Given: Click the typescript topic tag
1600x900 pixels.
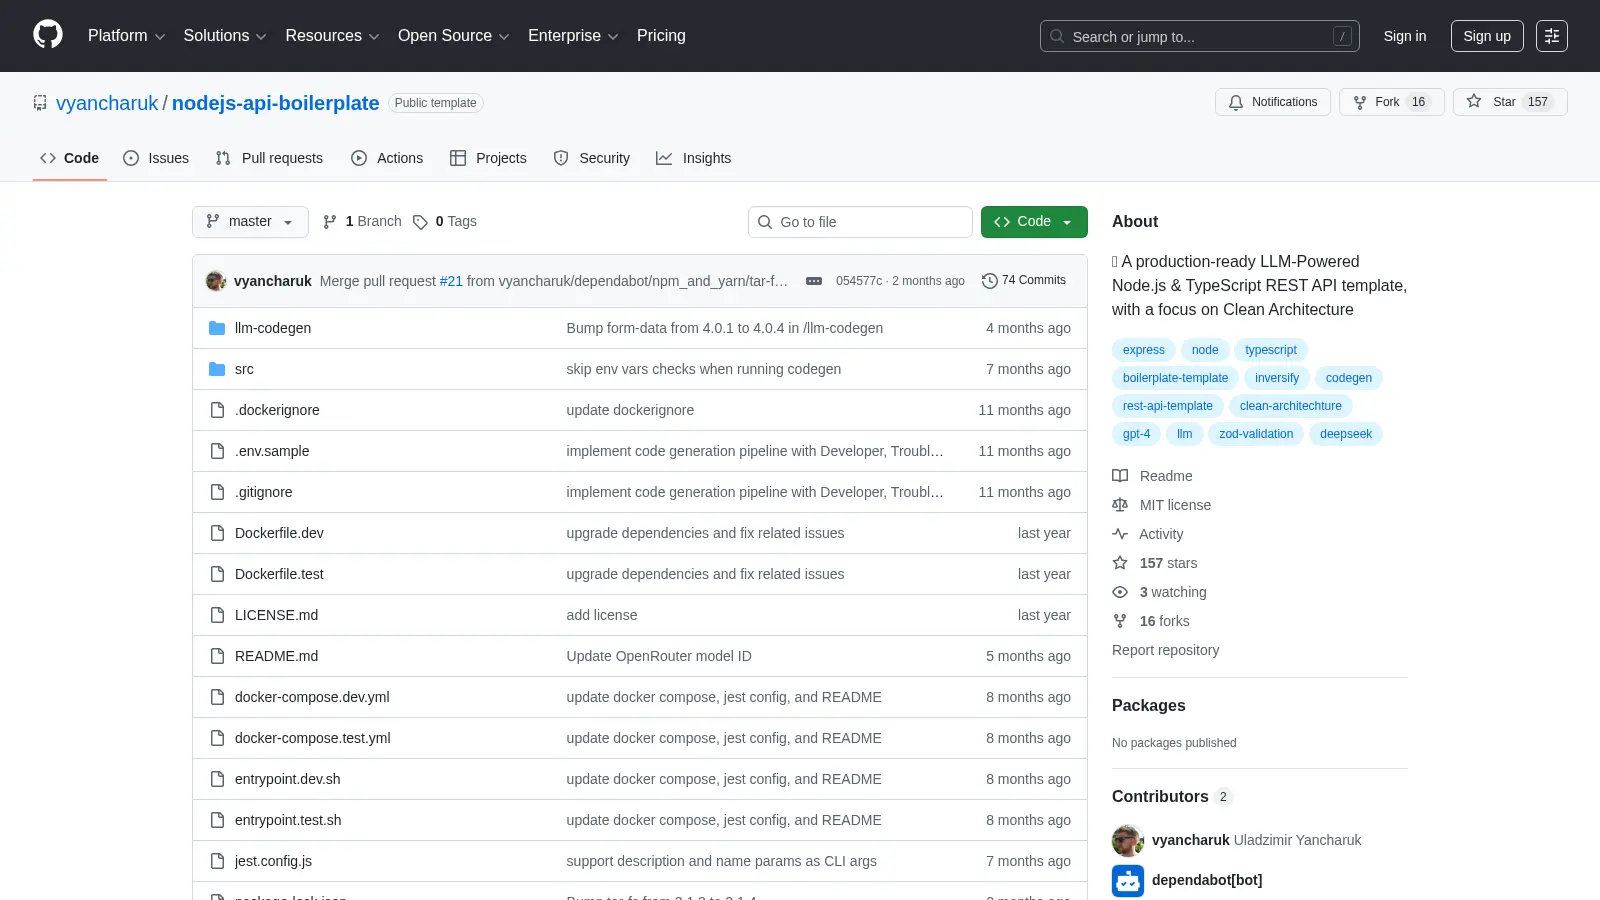Looking at the screenshot, I should (x=1271, y=350).
